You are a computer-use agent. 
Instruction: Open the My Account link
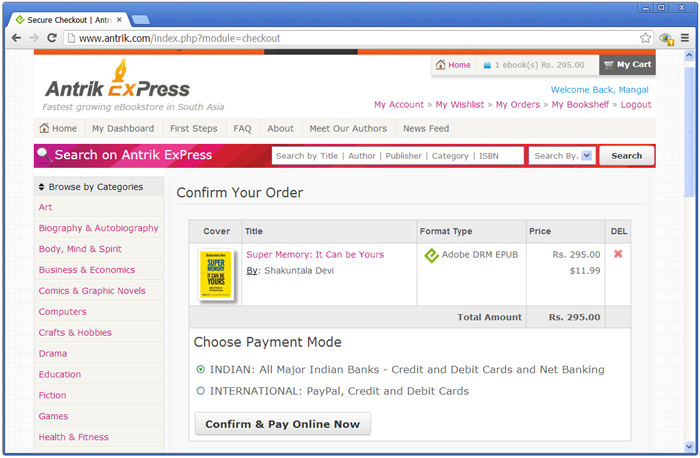pyautogui.click(x=399, y=104)
